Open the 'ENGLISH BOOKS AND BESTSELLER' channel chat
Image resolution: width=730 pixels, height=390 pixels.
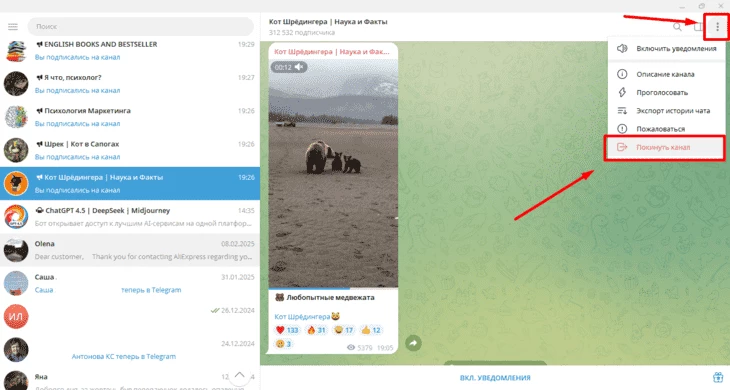tap(130, 51)
